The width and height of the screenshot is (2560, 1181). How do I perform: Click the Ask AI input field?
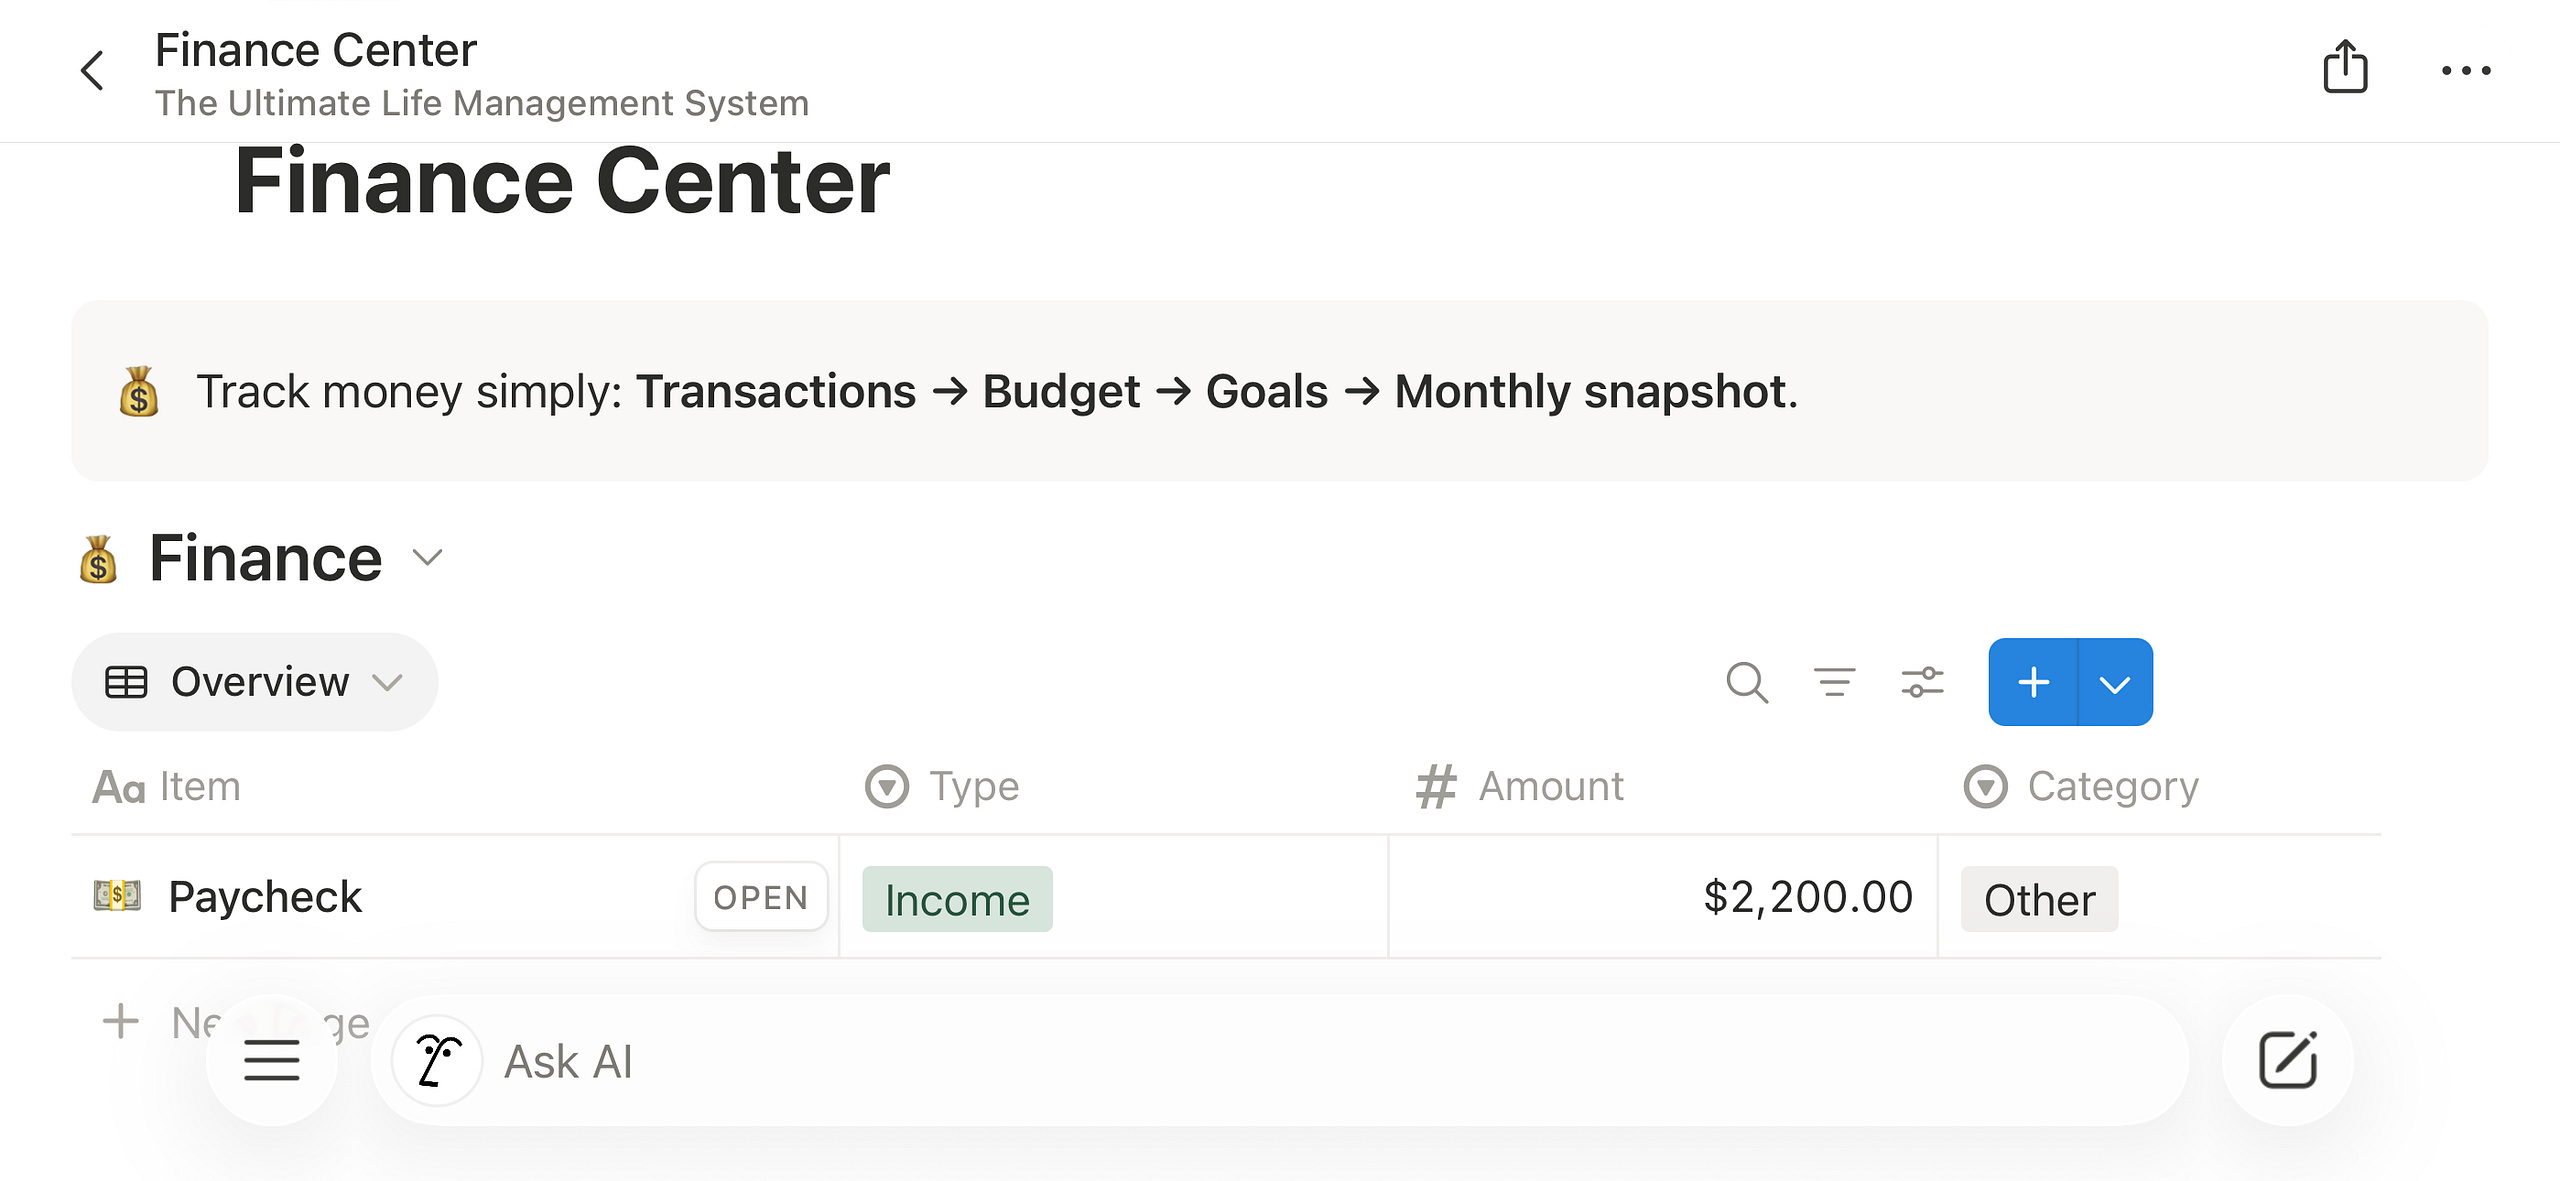point(1280,1061)
